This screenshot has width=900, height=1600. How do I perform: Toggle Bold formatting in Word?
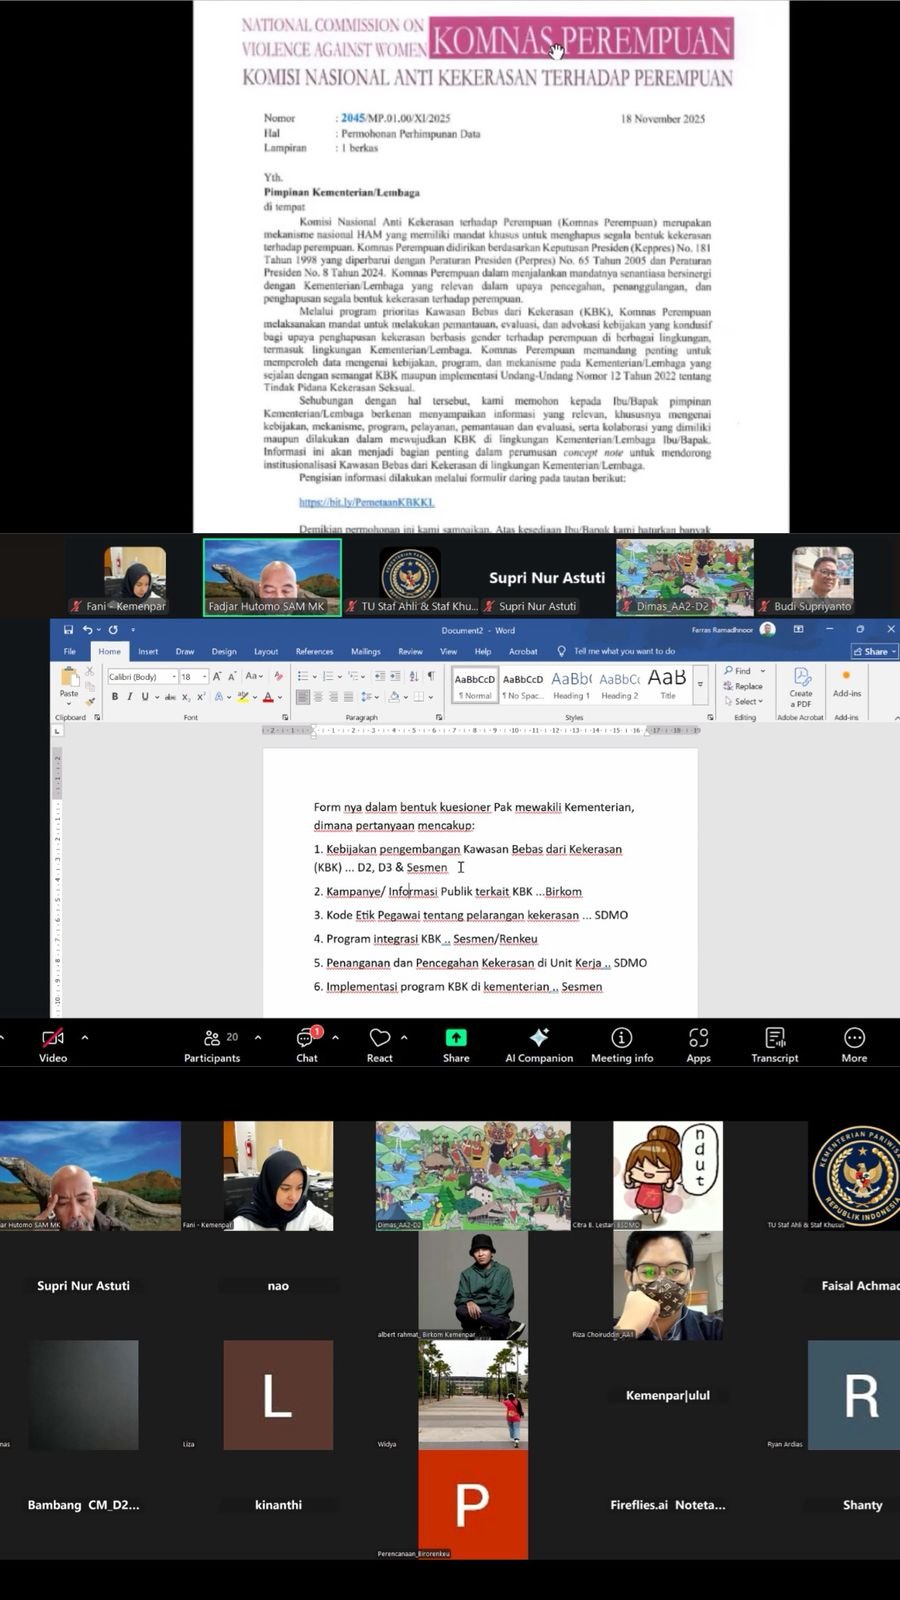(115, 697)
